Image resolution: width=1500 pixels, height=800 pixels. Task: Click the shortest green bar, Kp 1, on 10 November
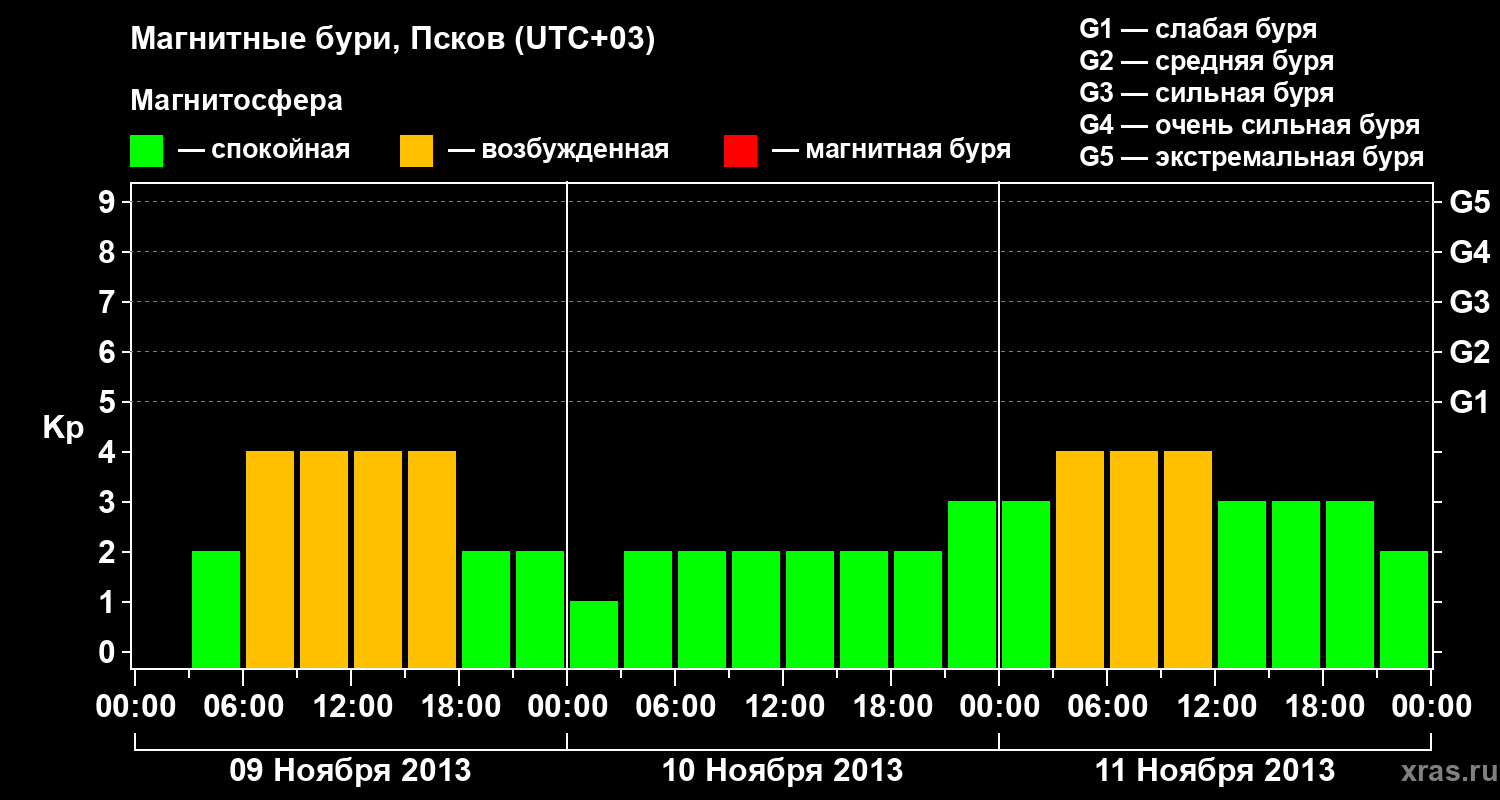(x=594, y=634)
